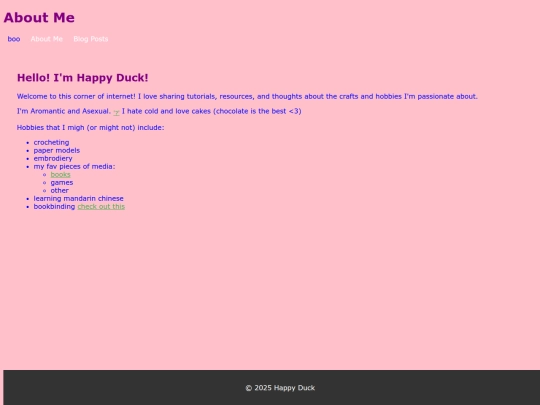The image size is (540, 405).
Task: Click the "other" sub-list item
Action: [x=60, y=190]
